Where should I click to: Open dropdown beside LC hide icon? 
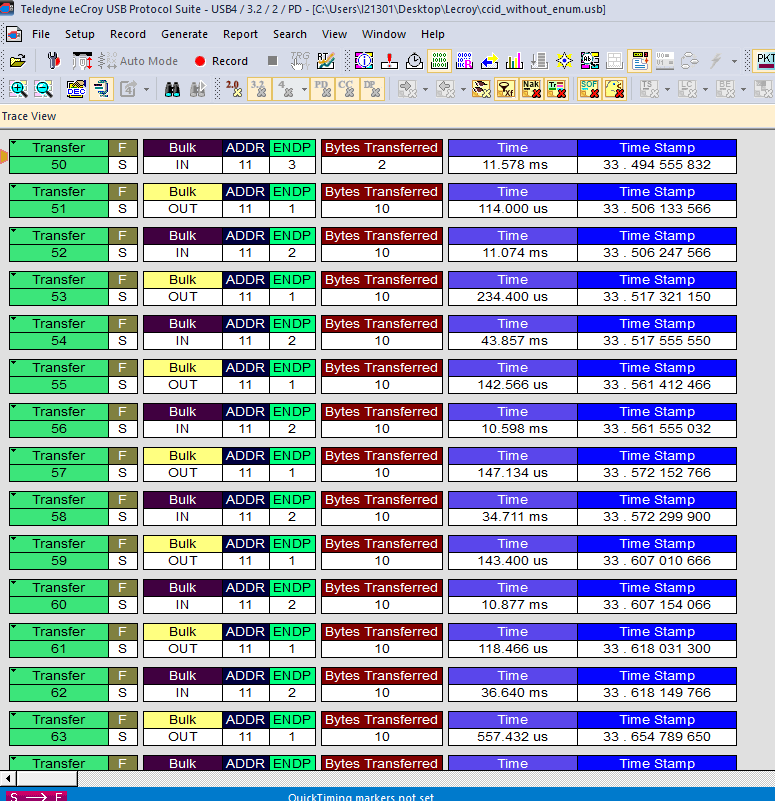(x=705, y=89)
